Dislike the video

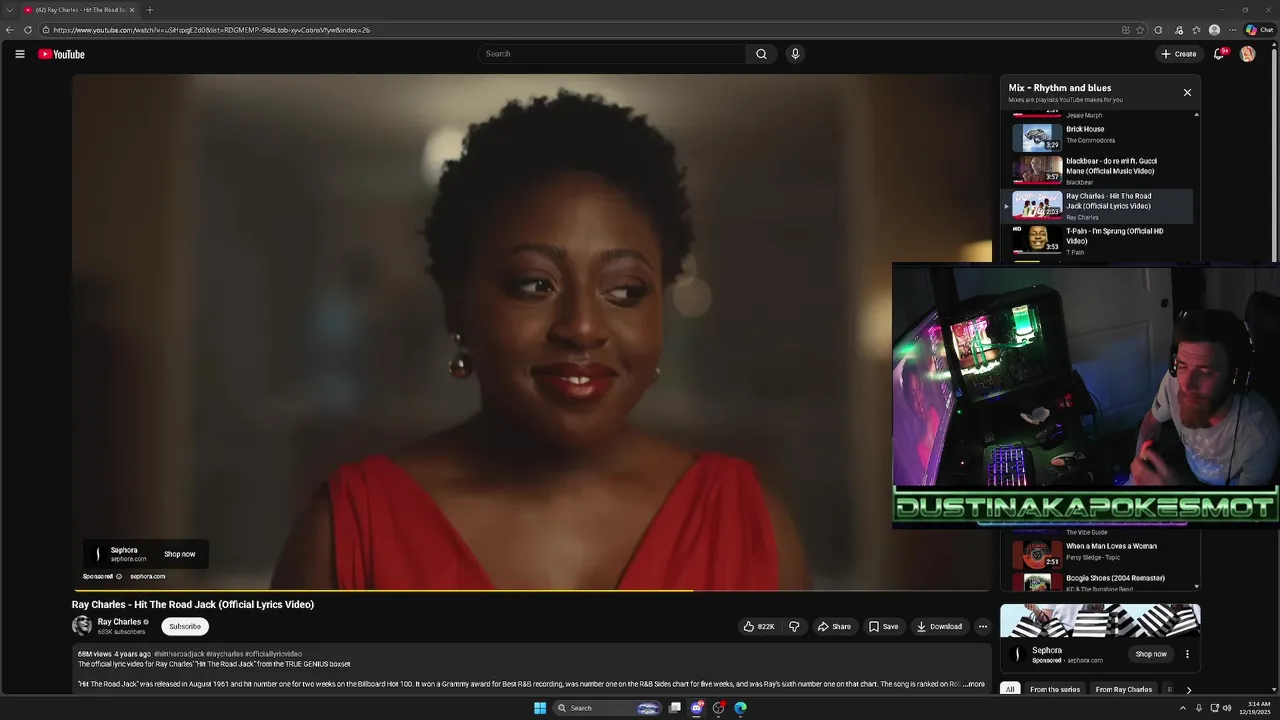(794, 626)
